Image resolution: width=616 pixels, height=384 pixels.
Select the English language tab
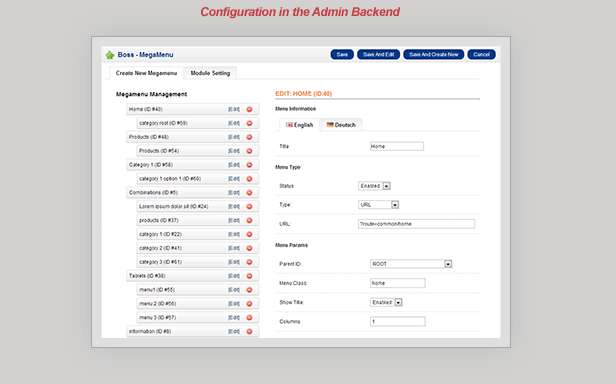(x=299, y=125)
